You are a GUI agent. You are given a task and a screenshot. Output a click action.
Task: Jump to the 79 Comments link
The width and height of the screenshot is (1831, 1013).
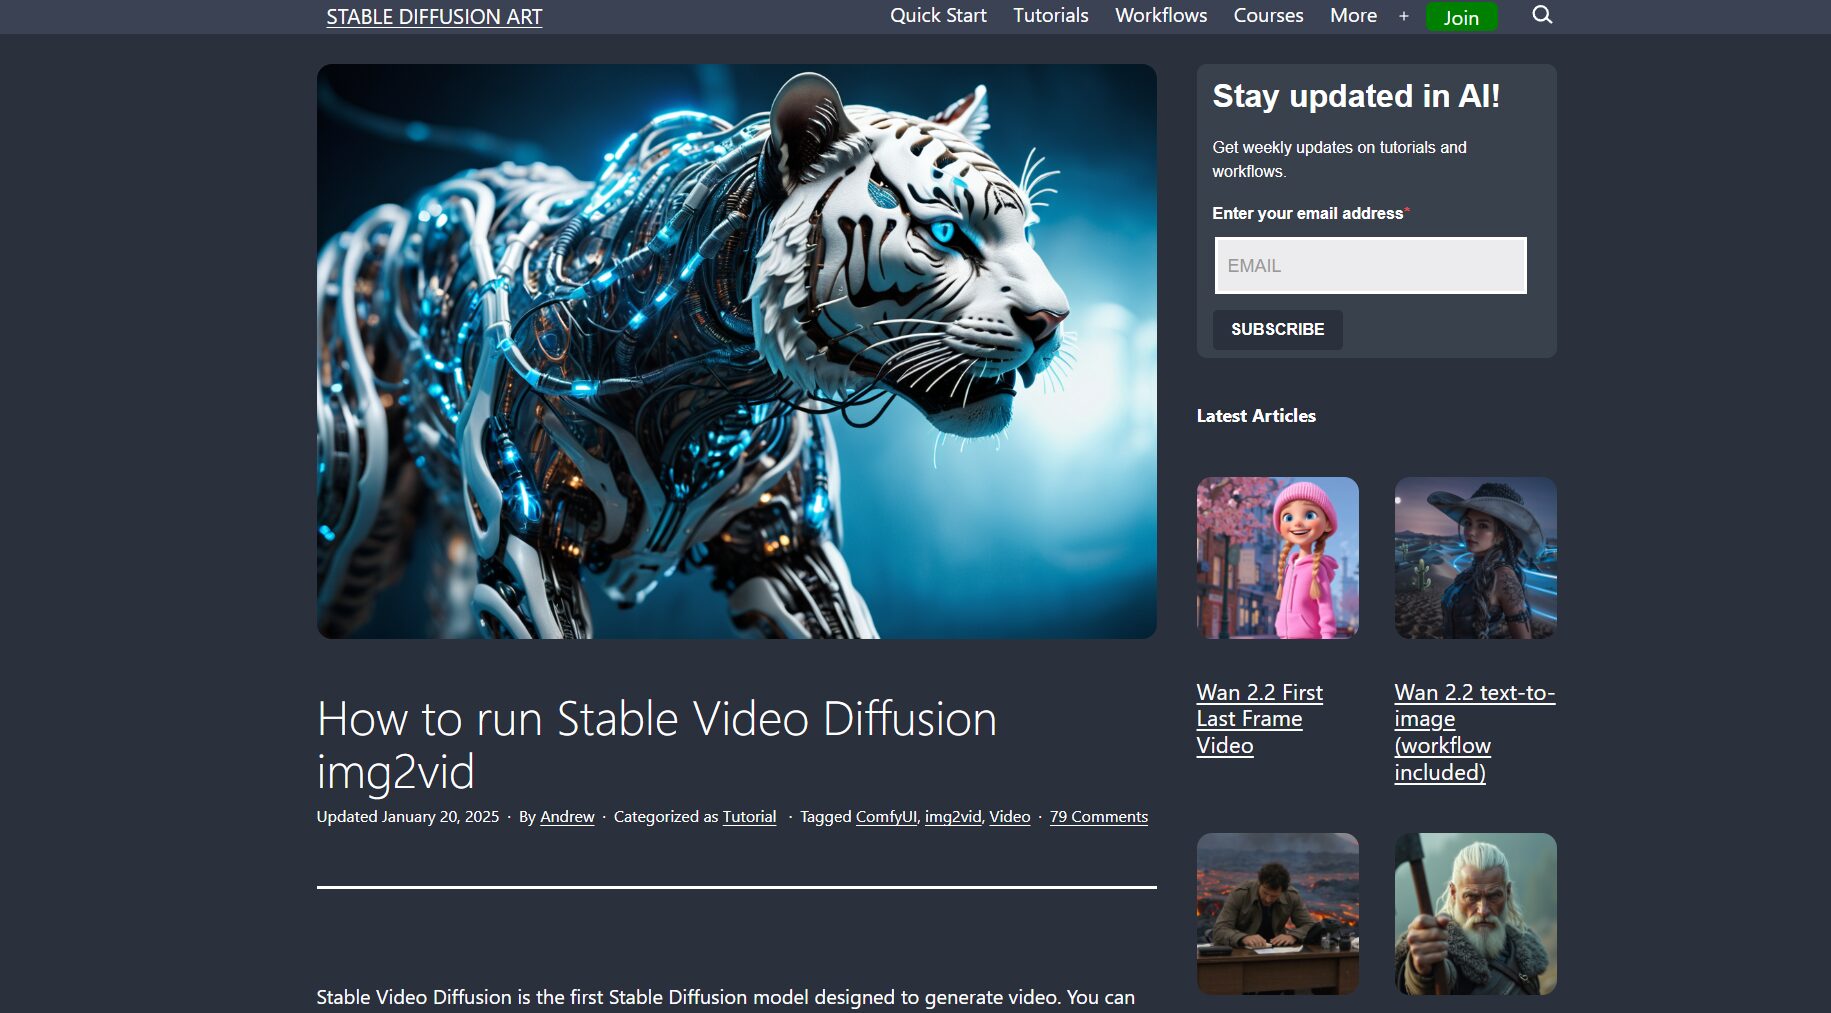1098,817
